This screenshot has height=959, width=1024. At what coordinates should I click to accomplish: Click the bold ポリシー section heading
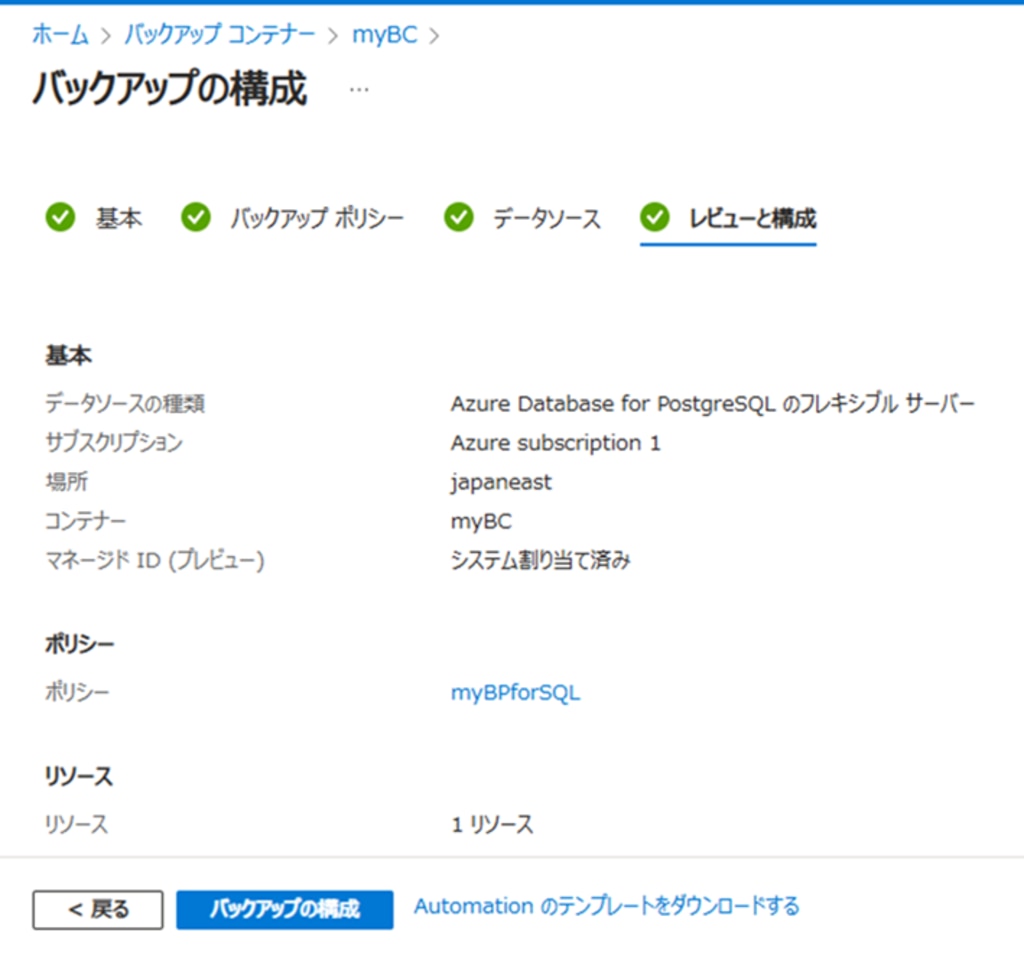[x=79, y=644]
